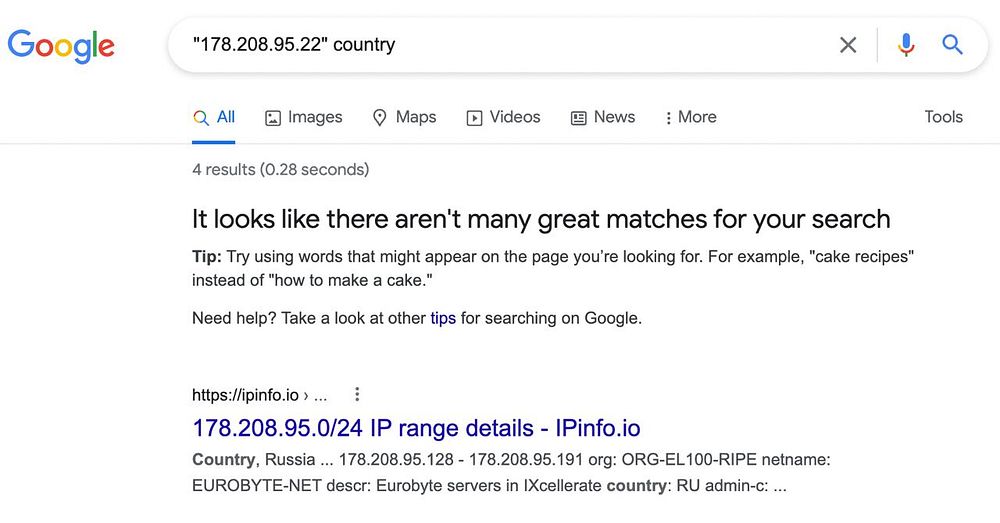
Task: Open the Tools filter options
Action: [x=943, y=117]
